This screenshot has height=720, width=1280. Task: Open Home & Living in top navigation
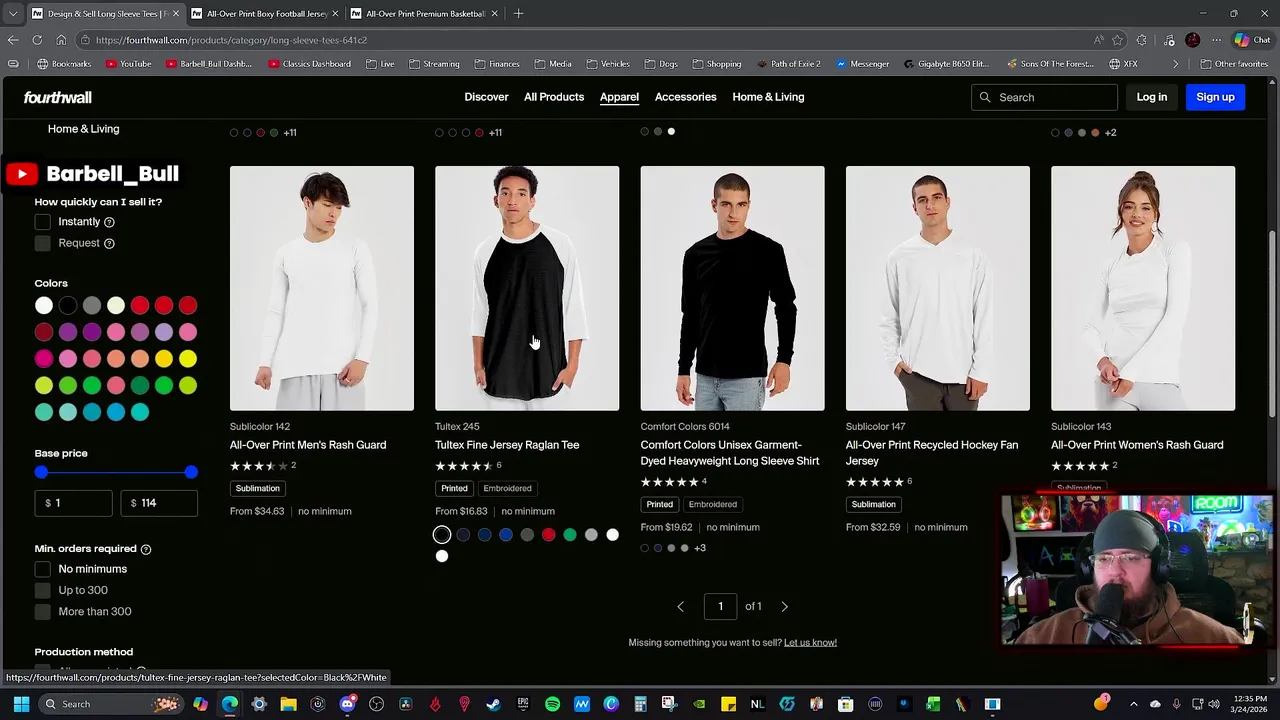[768, 97]
